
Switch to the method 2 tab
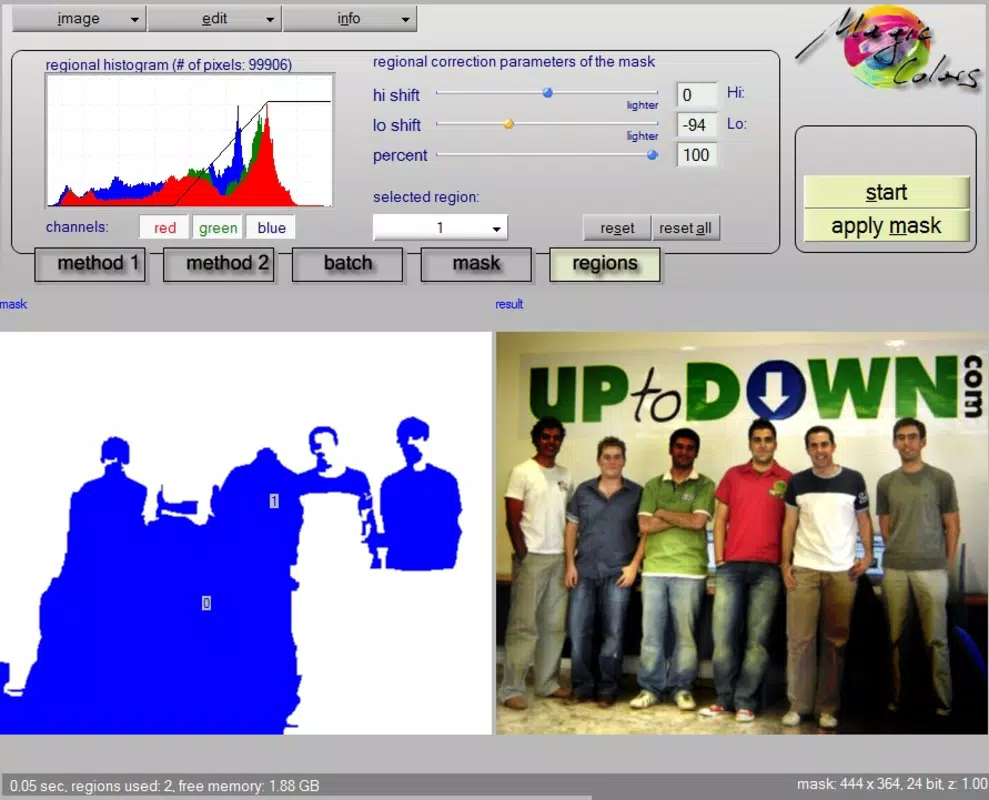pyautogui.click(x=219, y=264)
